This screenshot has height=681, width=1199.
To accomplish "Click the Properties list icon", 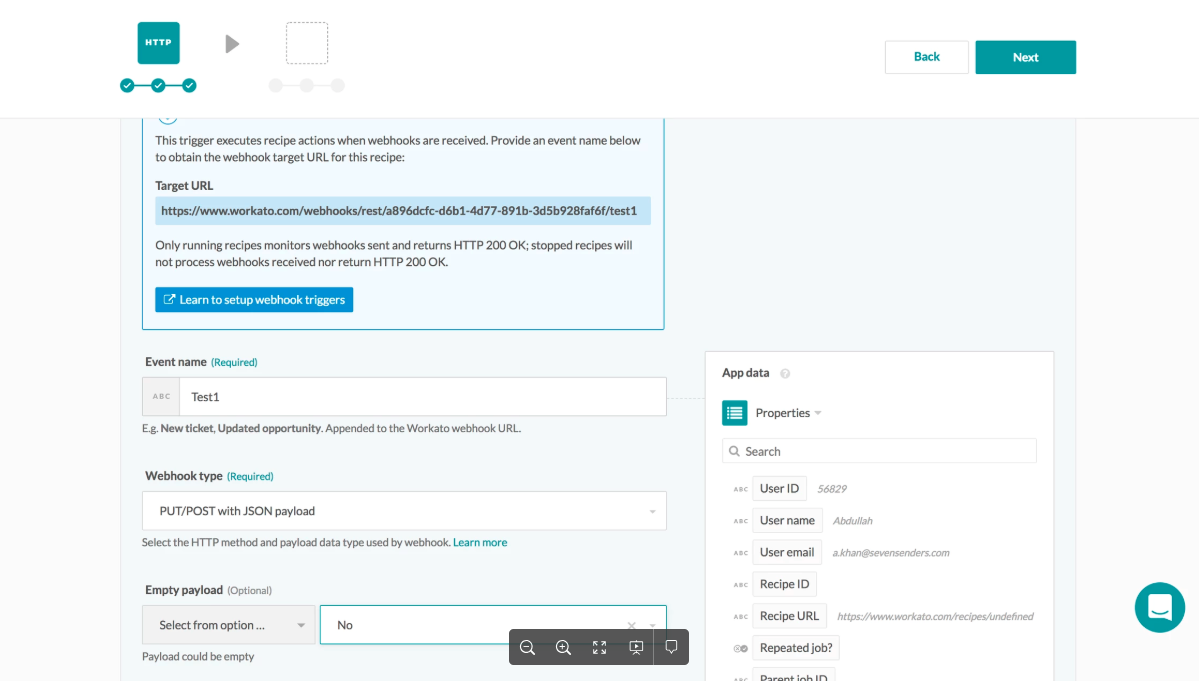I will pos(735,413).
